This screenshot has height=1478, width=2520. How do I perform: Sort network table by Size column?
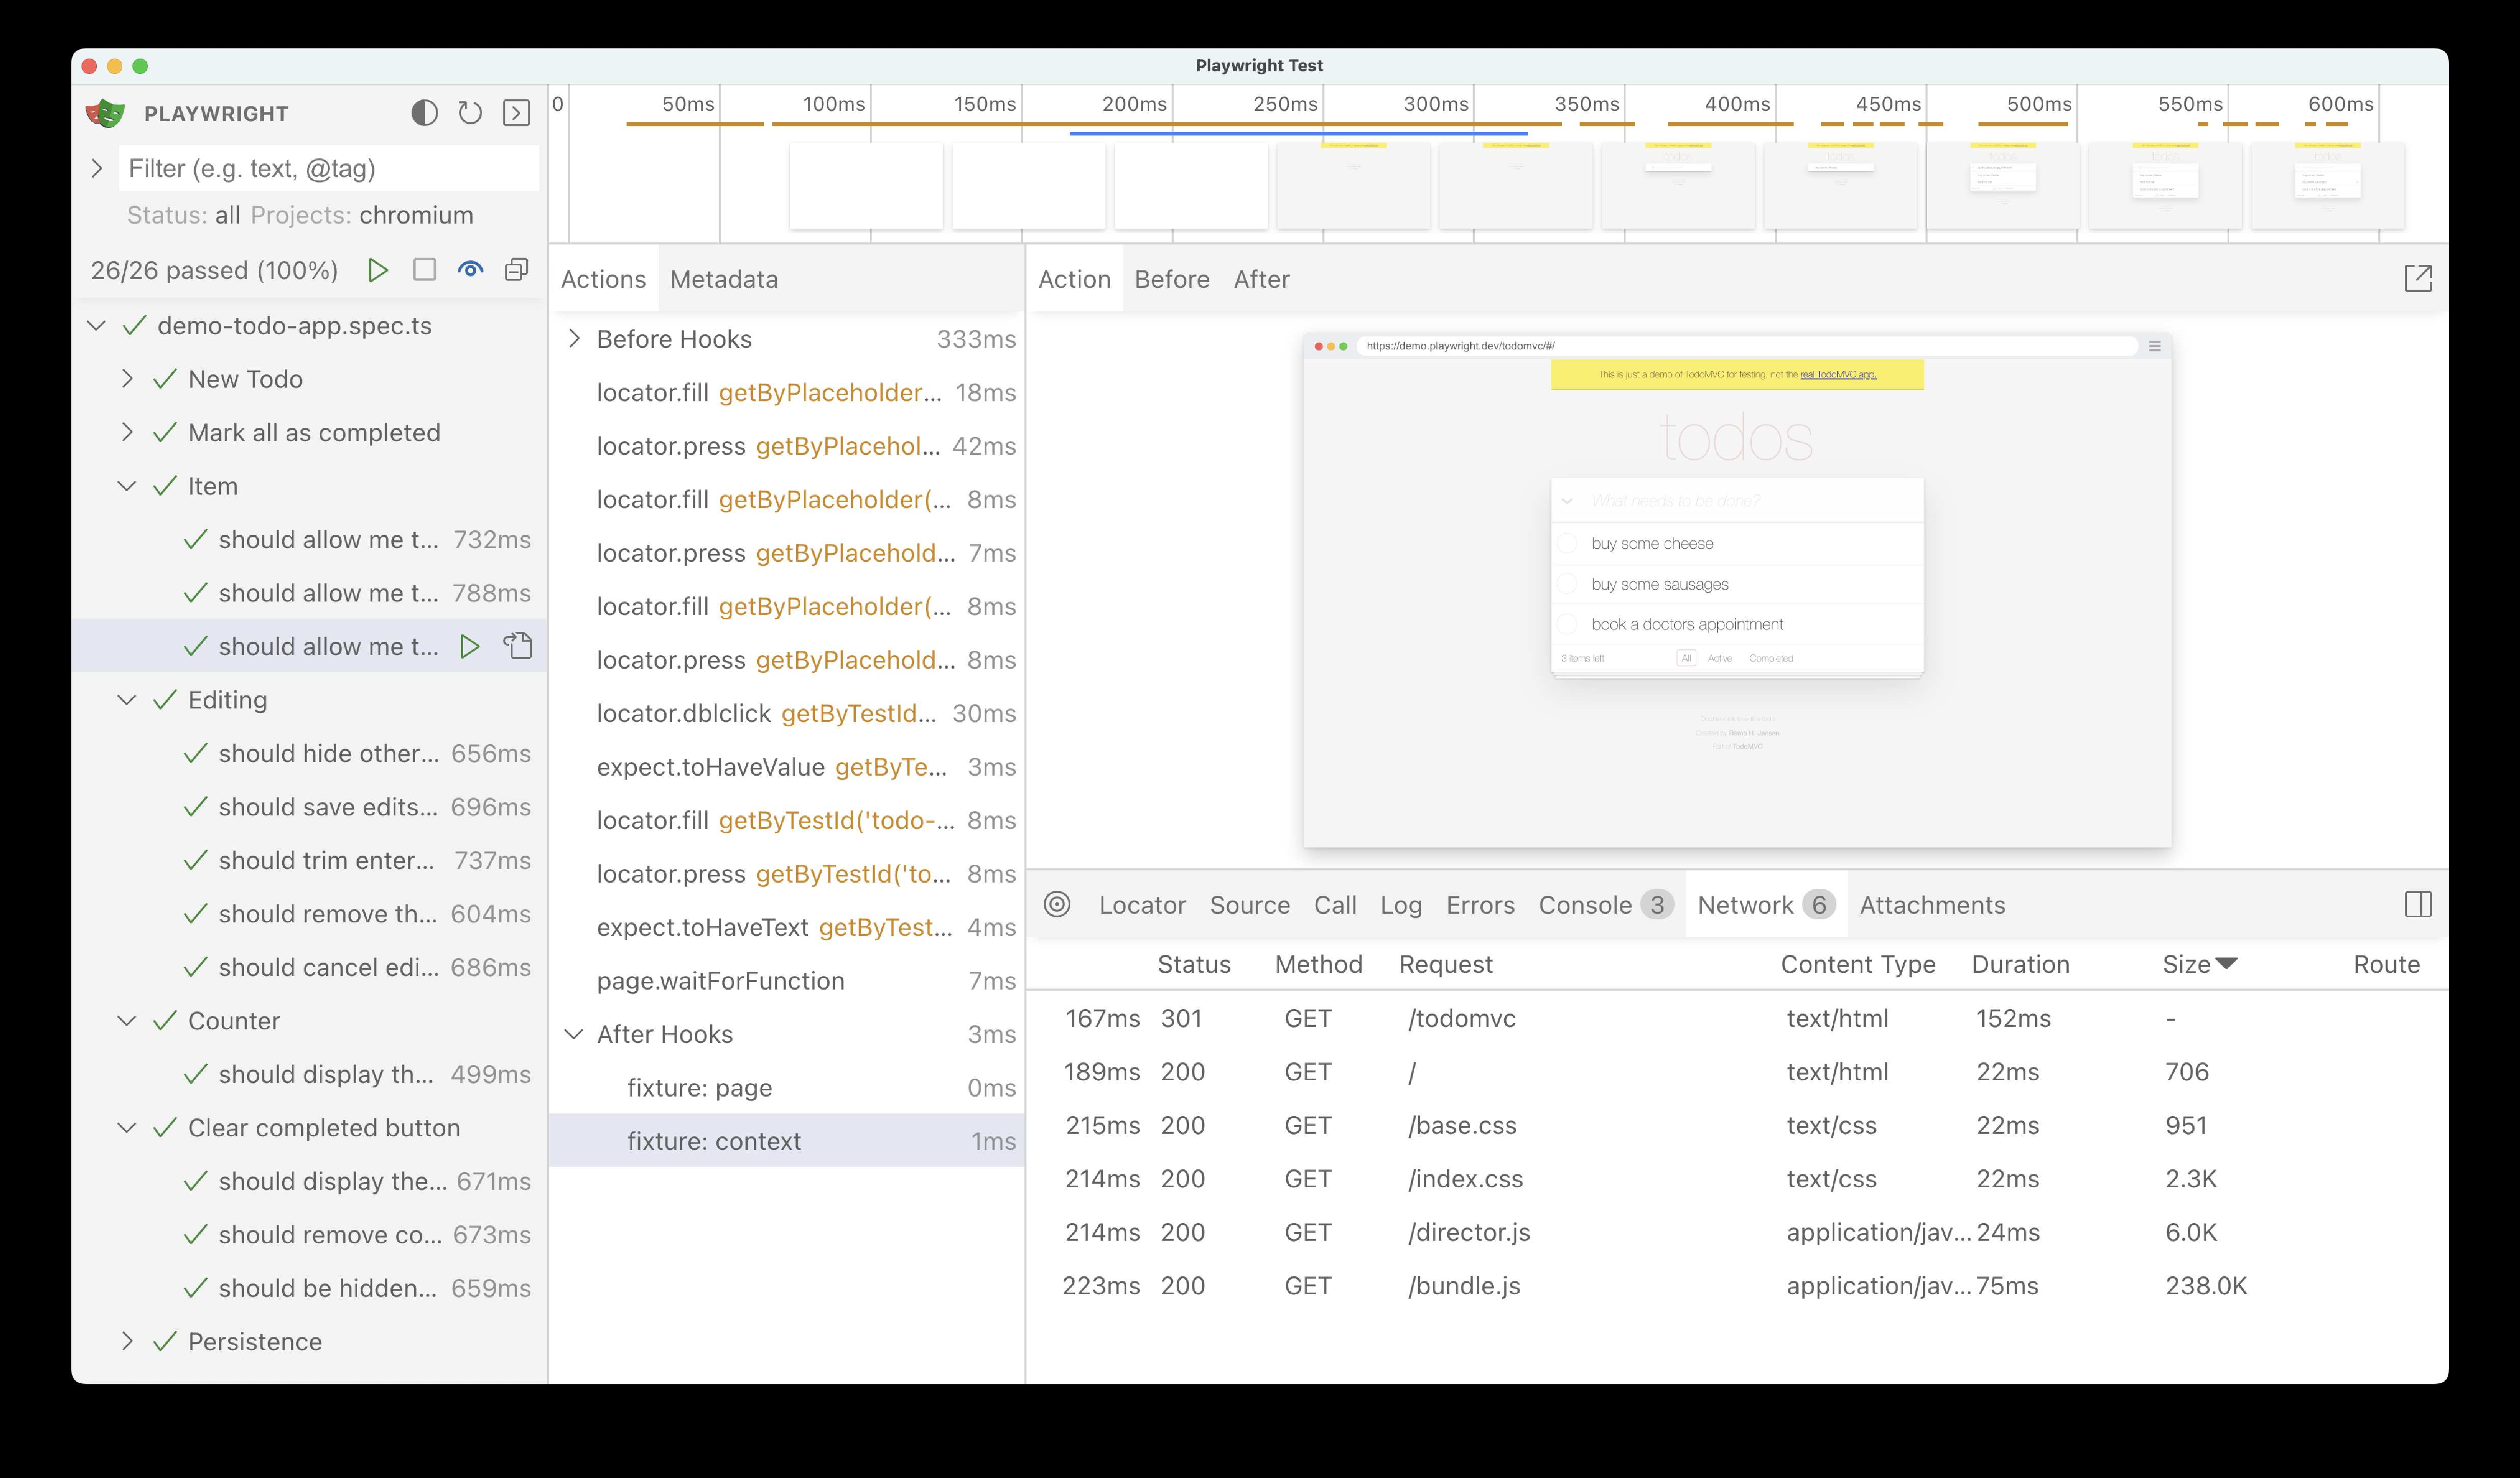[2199, 964]
